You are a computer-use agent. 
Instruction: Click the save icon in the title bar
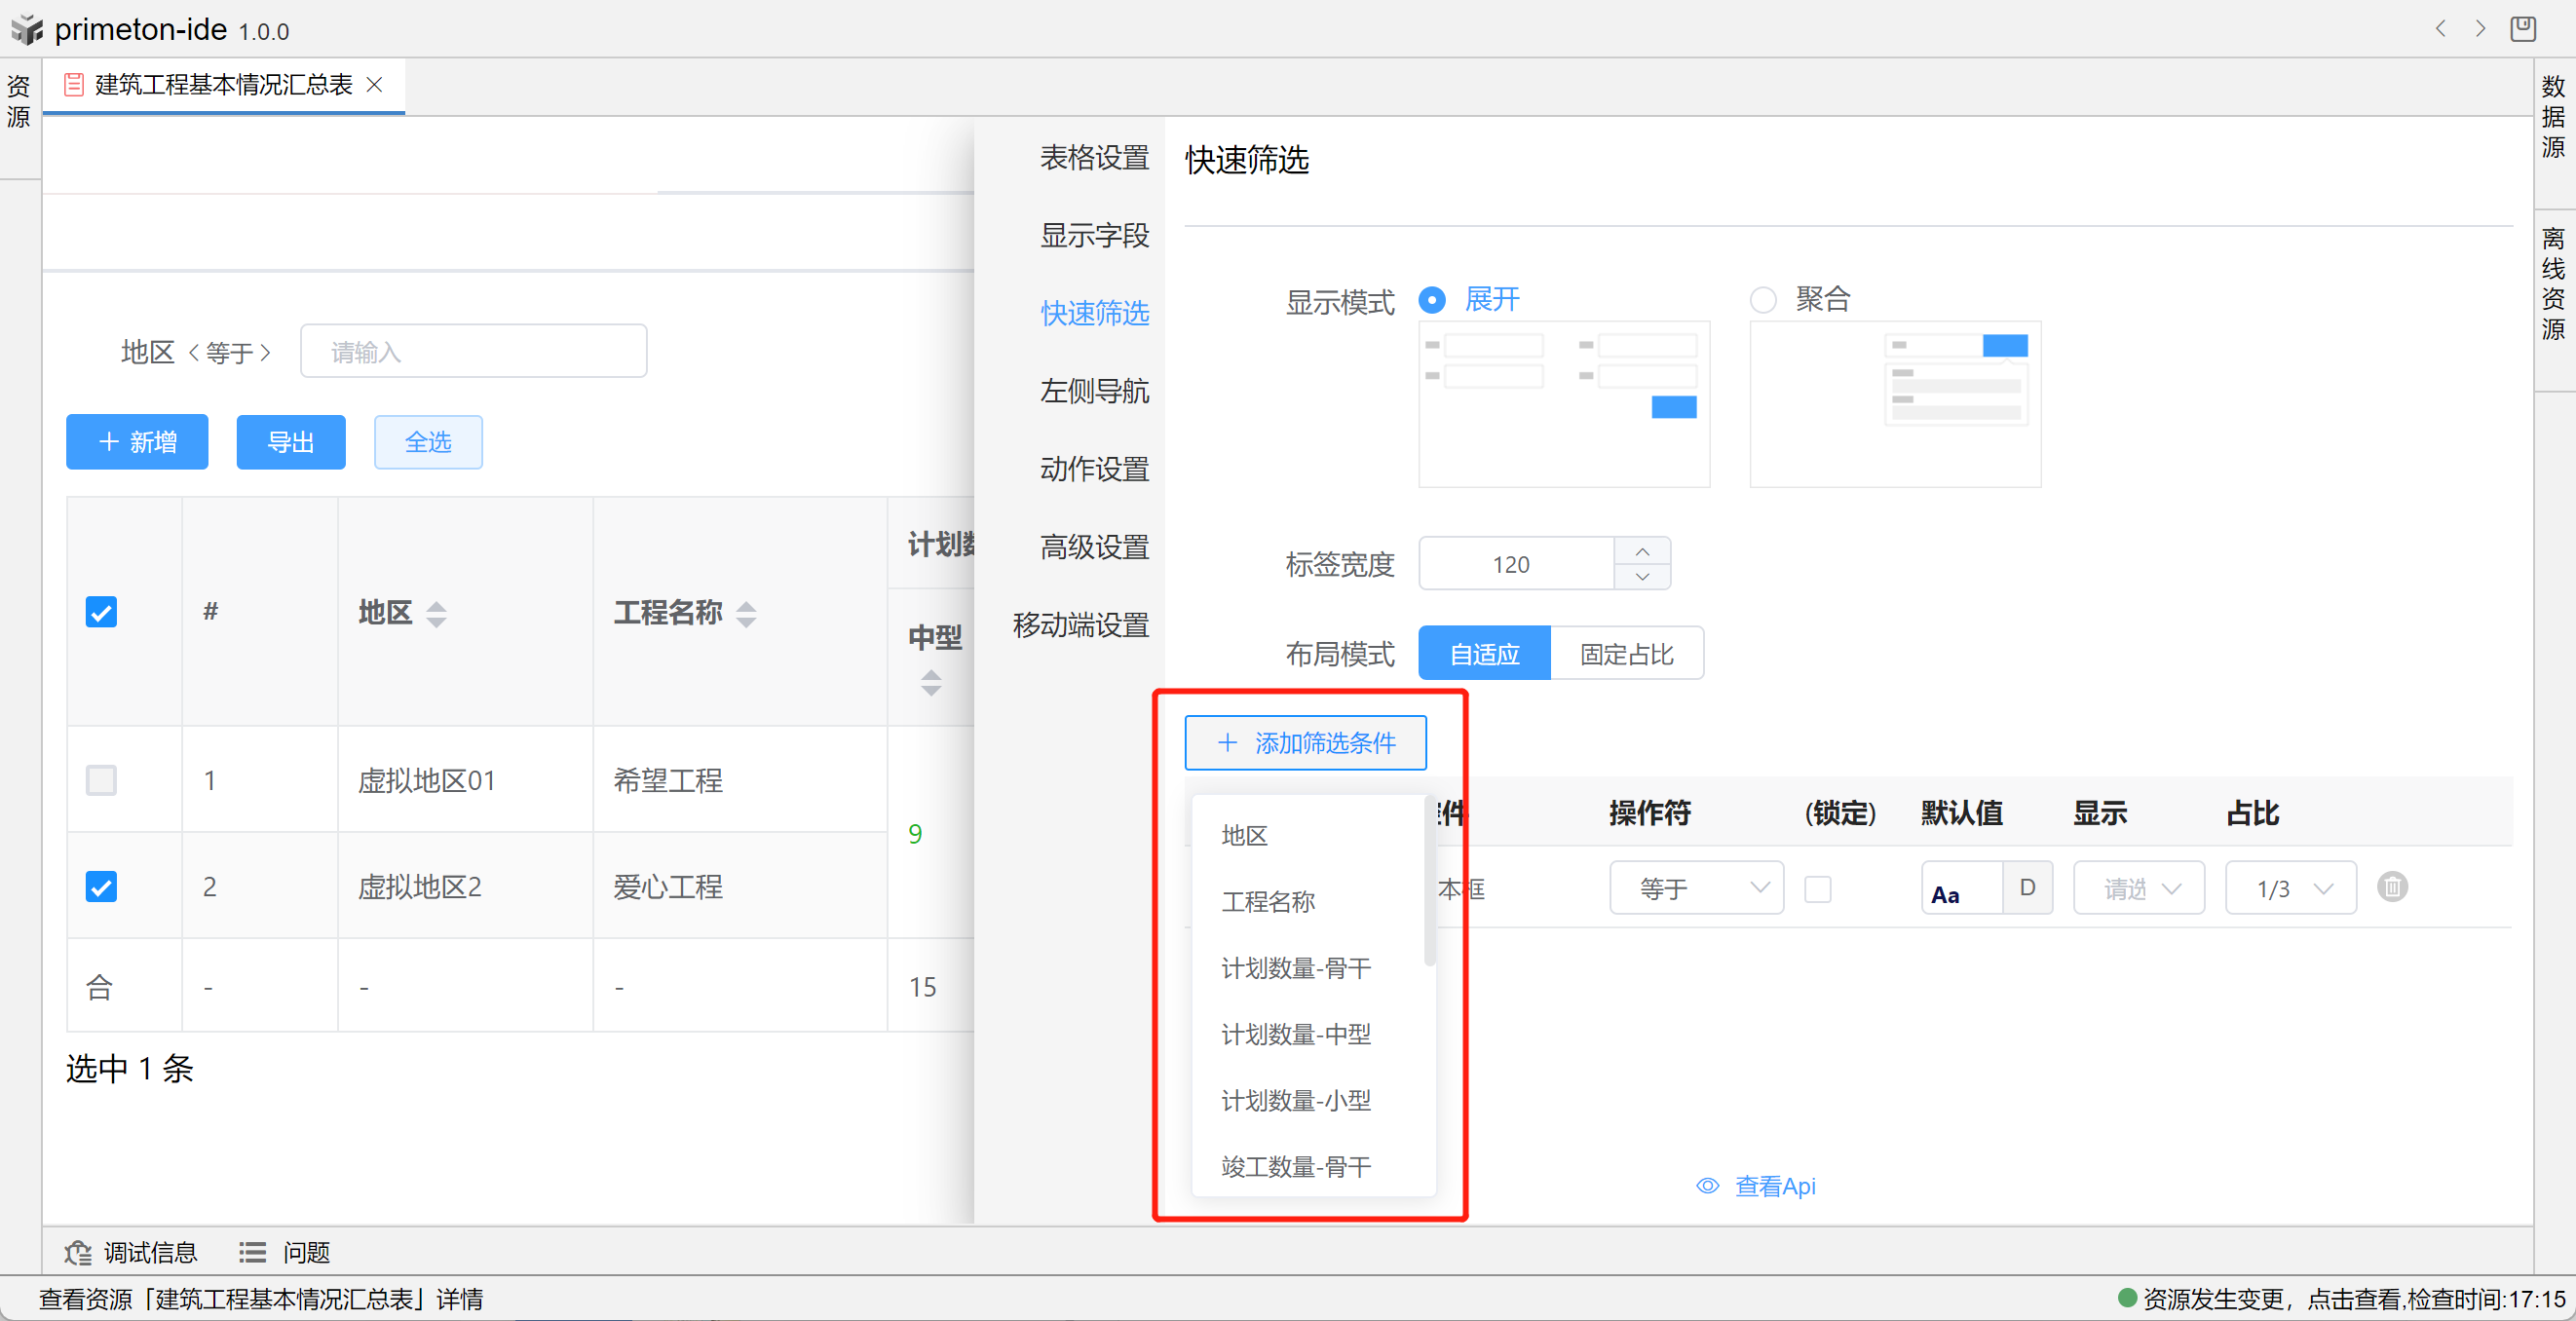tap(2522, 29)
